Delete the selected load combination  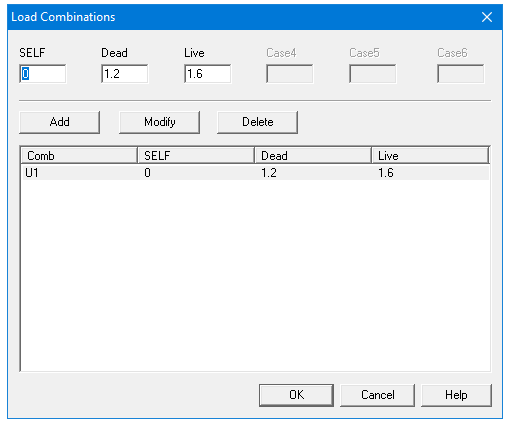tap(257, 122)
